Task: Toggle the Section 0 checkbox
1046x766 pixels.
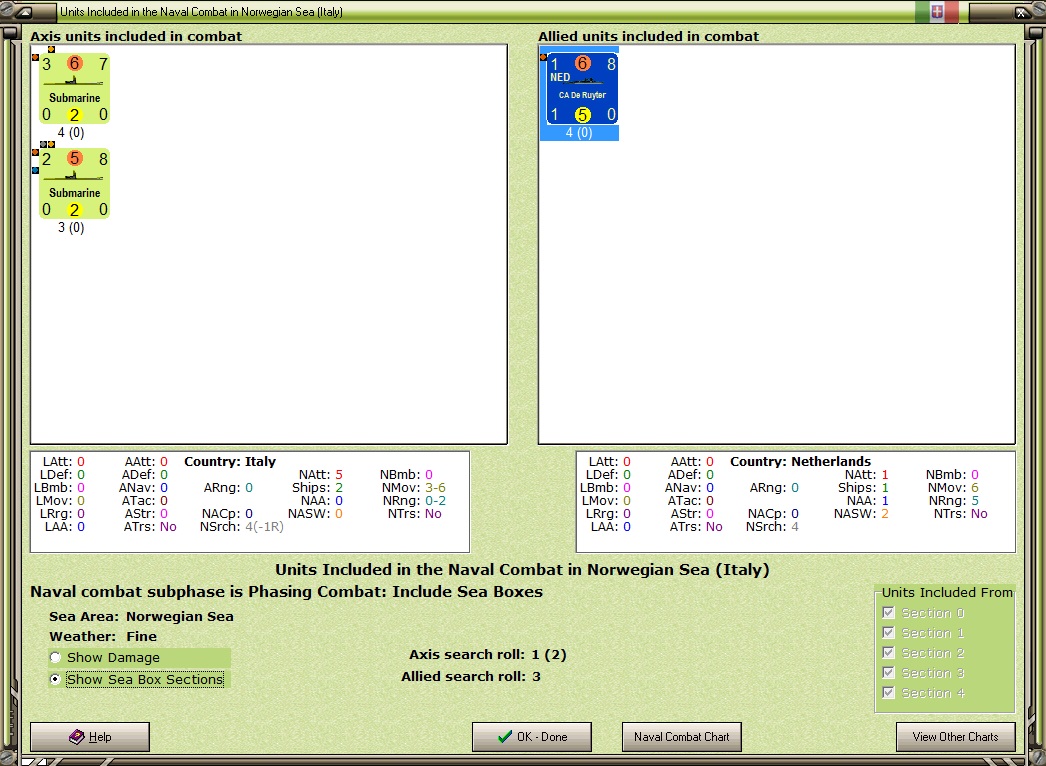Action: (888, 613)
